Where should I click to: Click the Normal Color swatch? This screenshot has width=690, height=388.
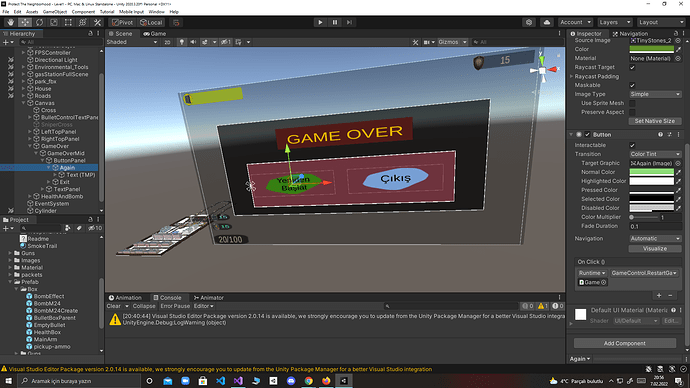click(651, 172)
